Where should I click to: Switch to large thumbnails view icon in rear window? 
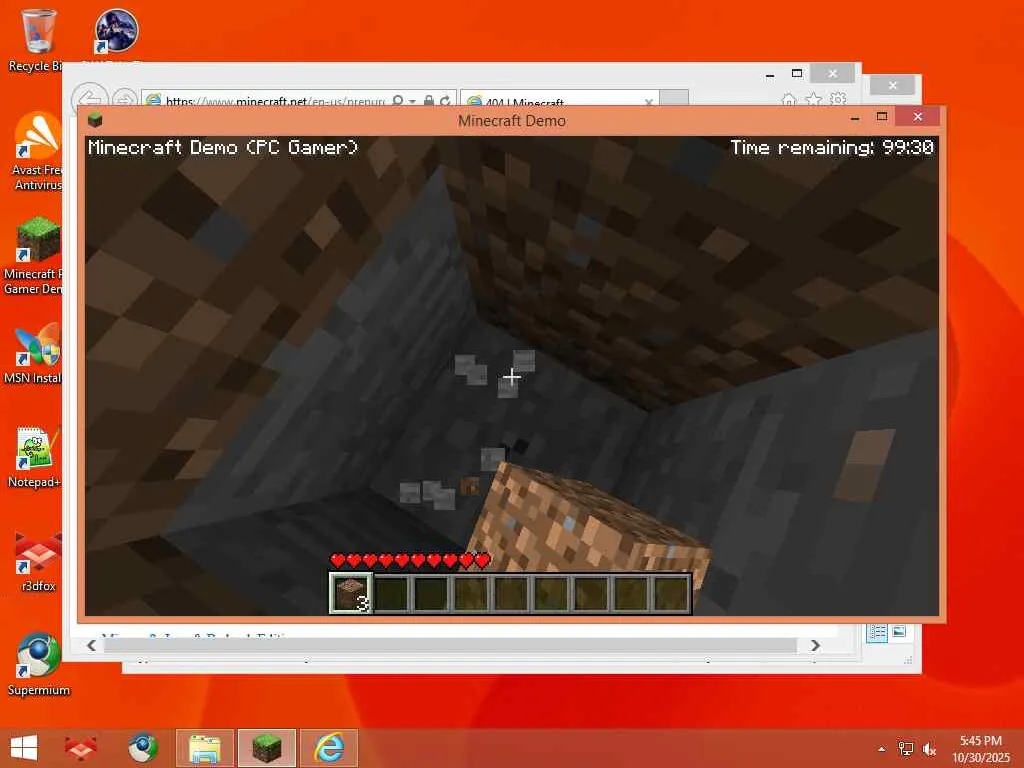(899, 631)
